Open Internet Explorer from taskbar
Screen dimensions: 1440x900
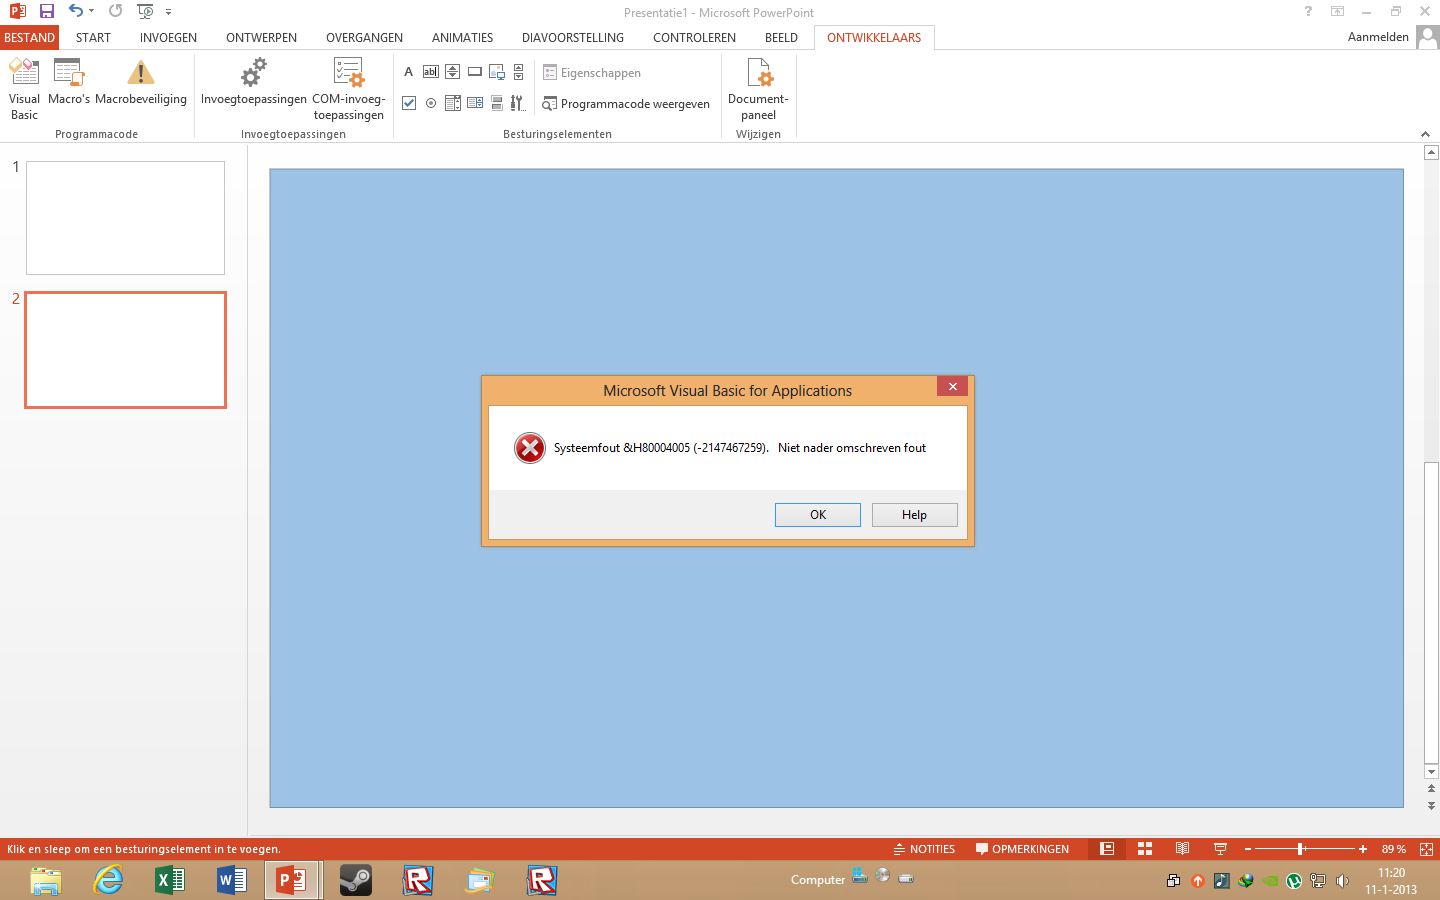pos(108,880)
